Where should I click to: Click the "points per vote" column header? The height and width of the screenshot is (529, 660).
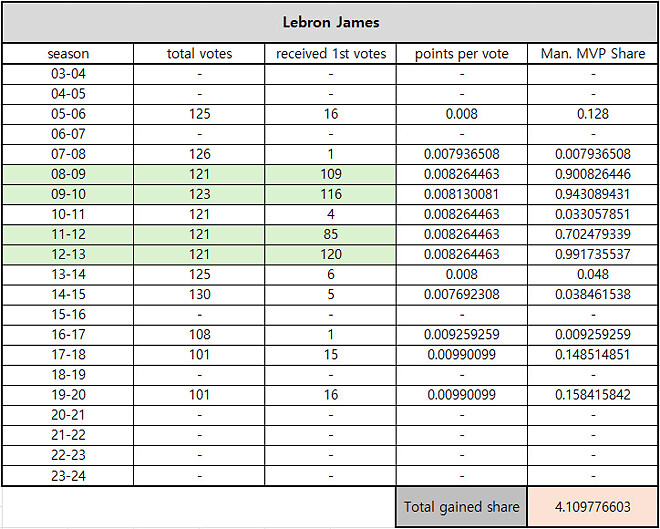coord(462,54)
